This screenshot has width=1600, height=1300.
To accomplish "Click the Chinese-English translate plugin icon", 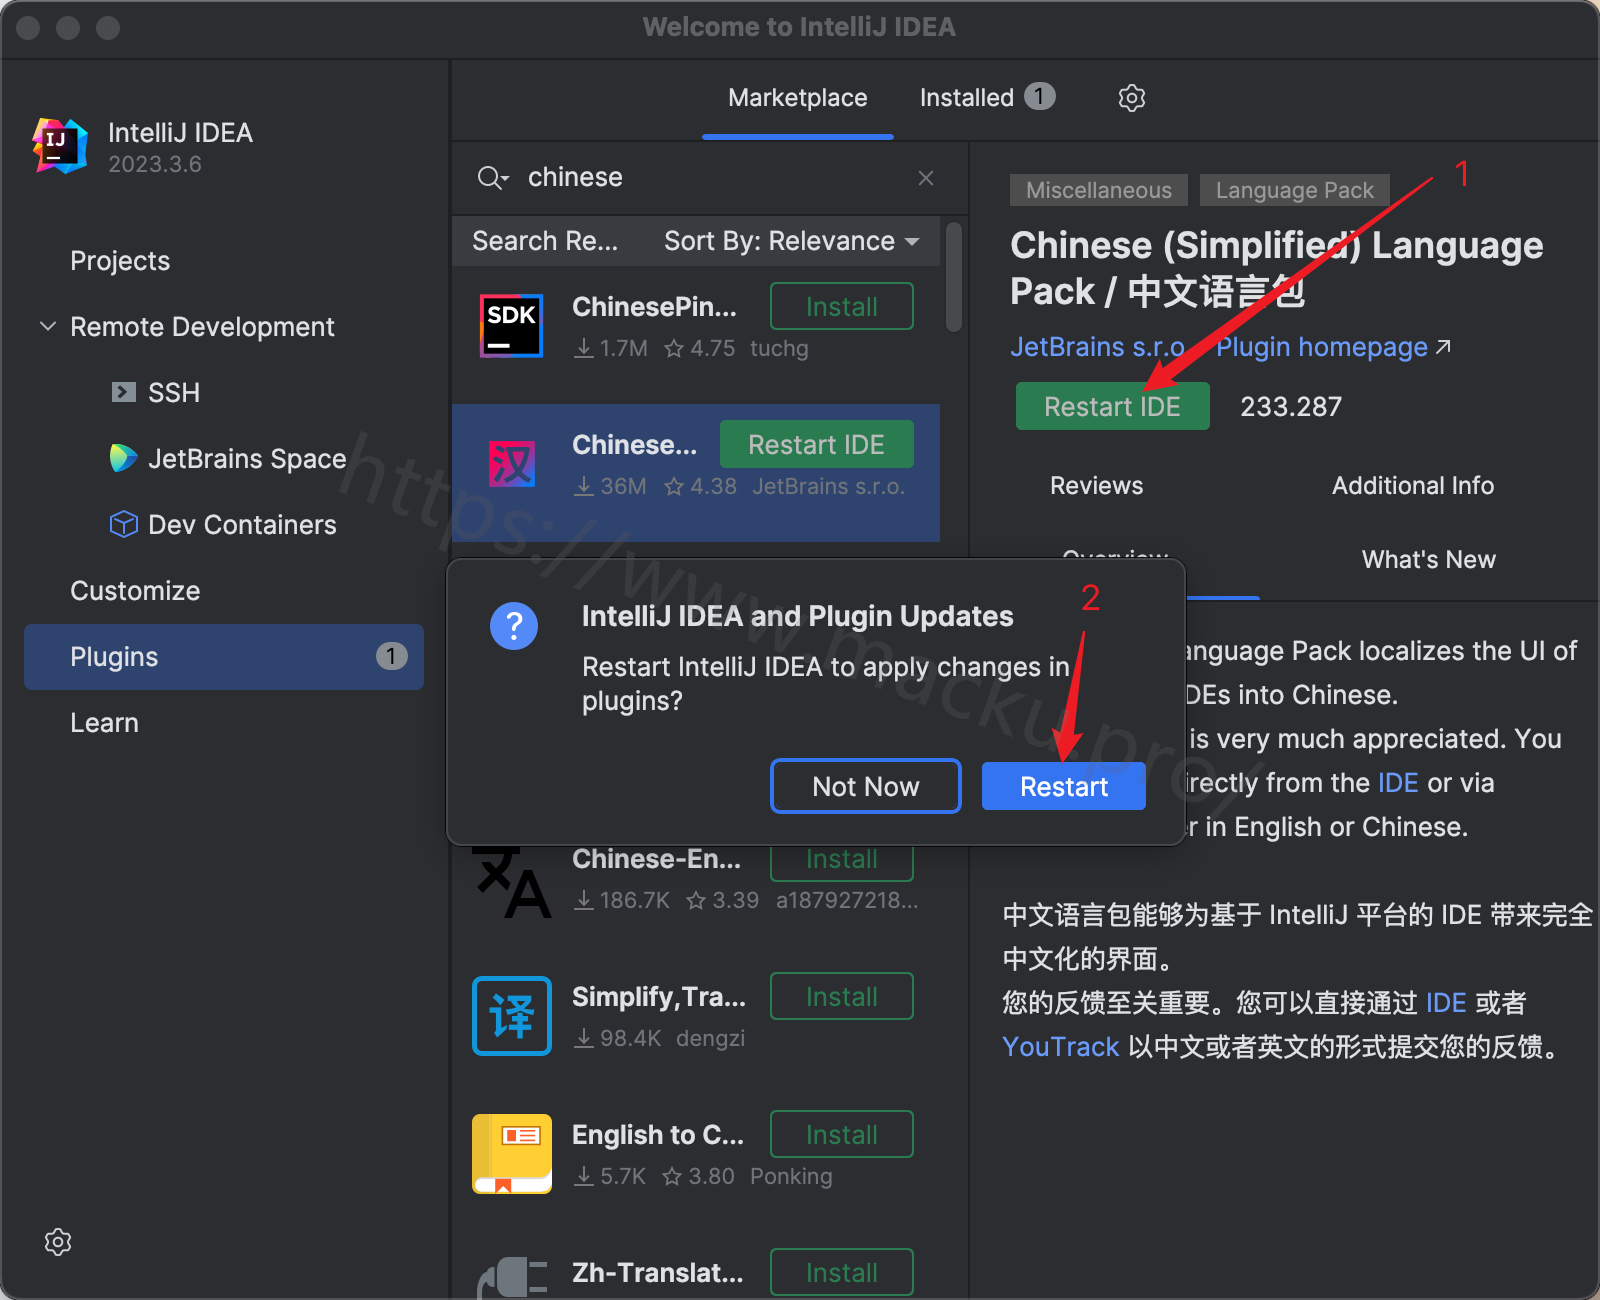I will coord(511,882).
